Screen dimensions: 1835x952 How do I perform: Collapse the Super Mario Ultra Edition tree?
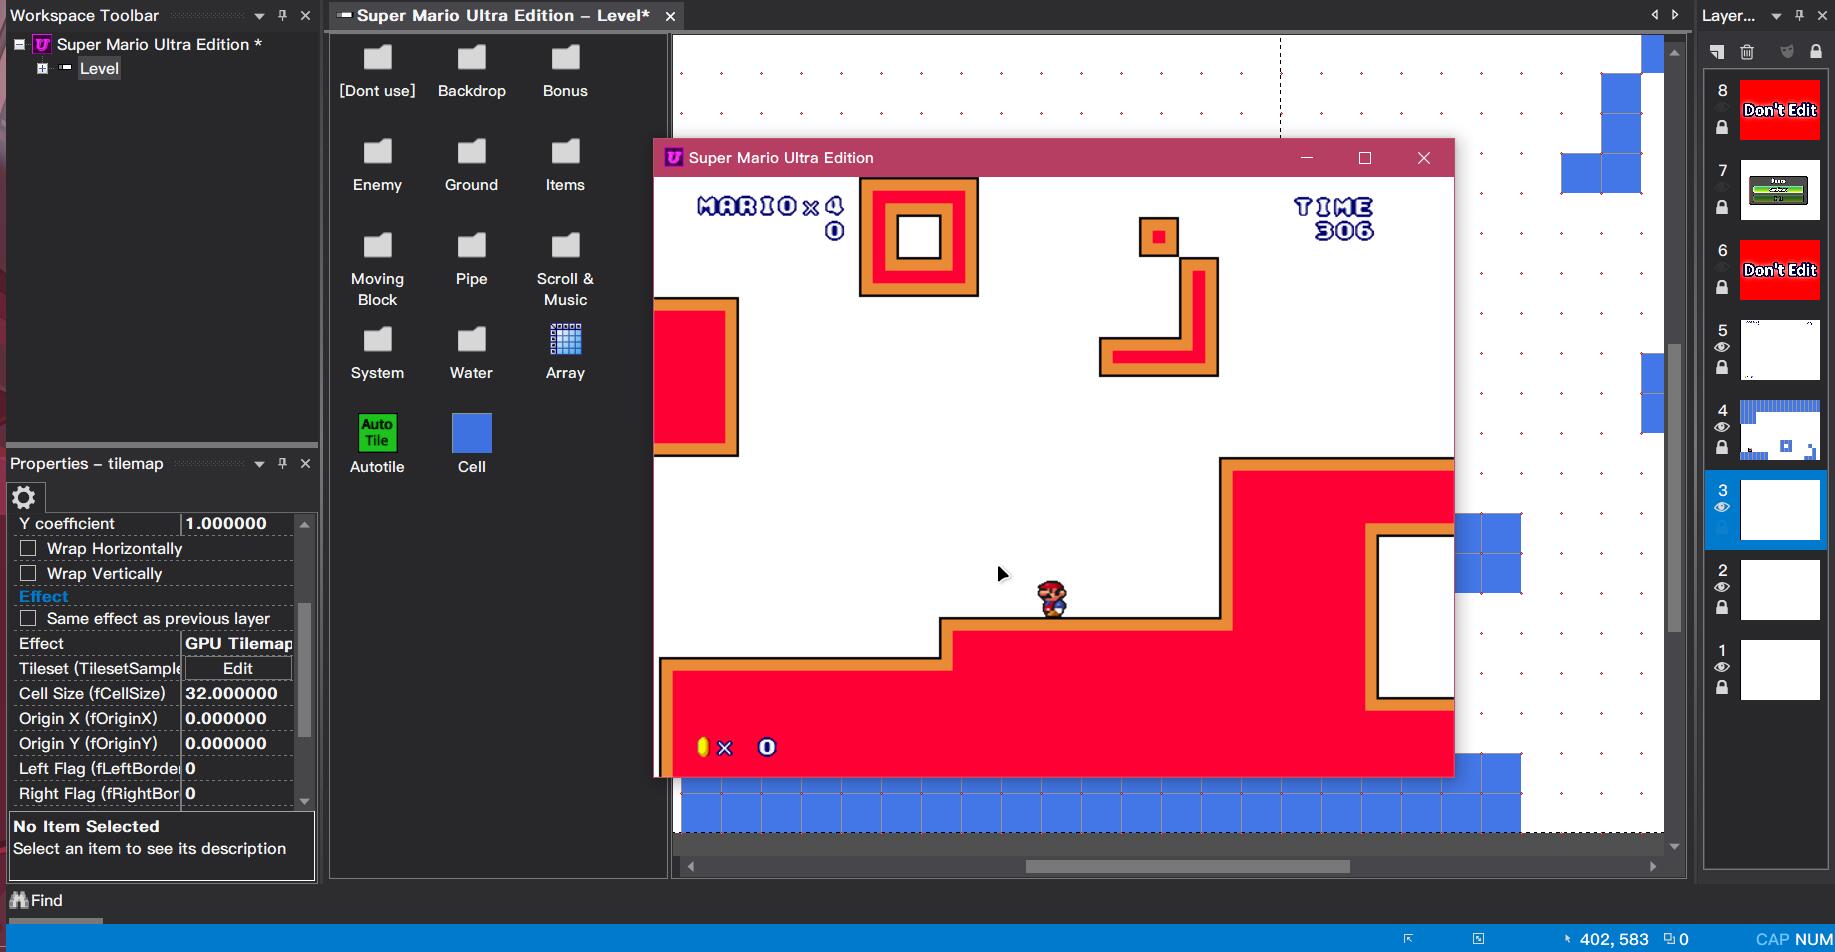(x=19, y=44)
